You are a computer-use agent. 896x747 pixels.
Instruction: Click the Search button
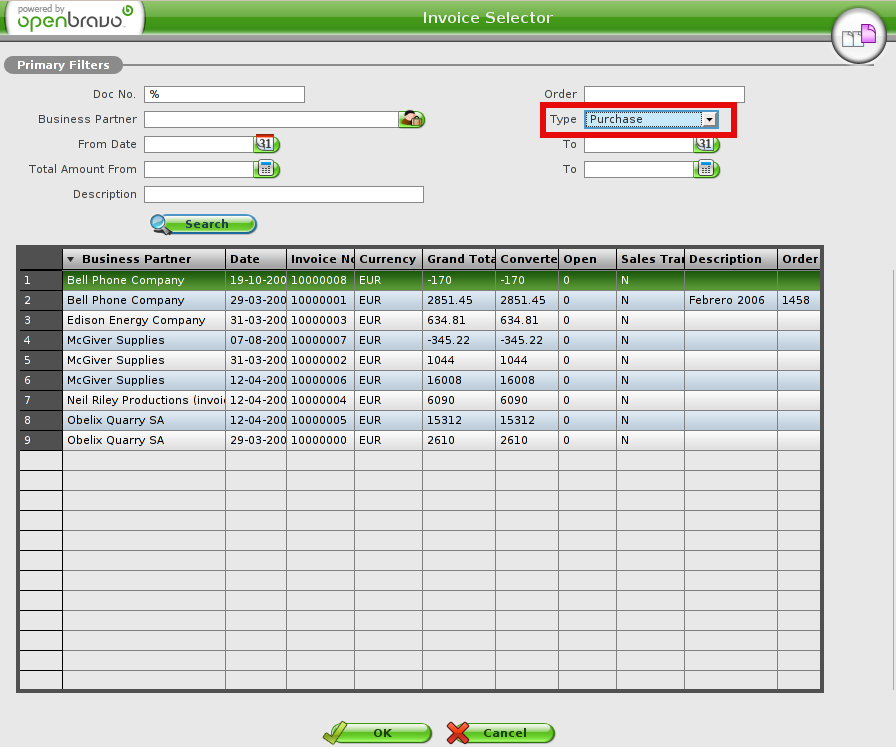[205, 224]
